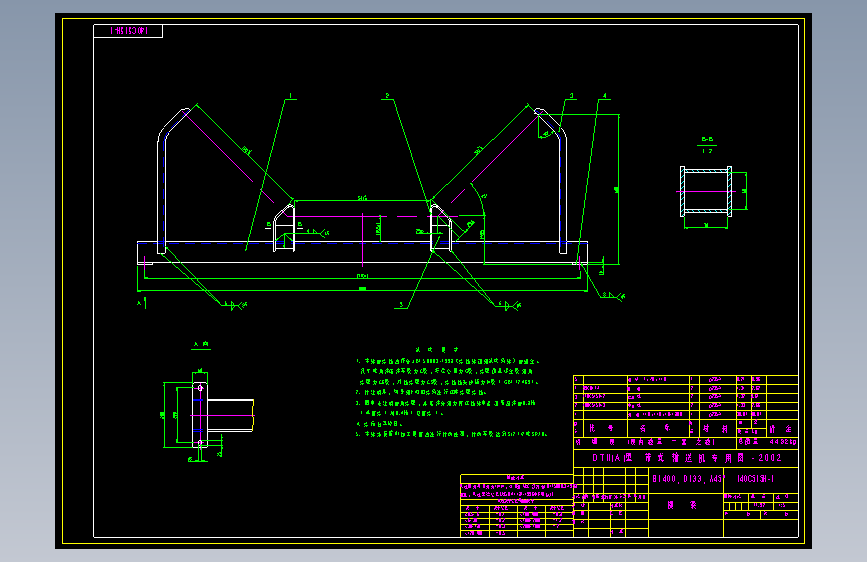867x562 pixels.
Task: Click the '代号' column header in parts list
Action: (601, 428)
